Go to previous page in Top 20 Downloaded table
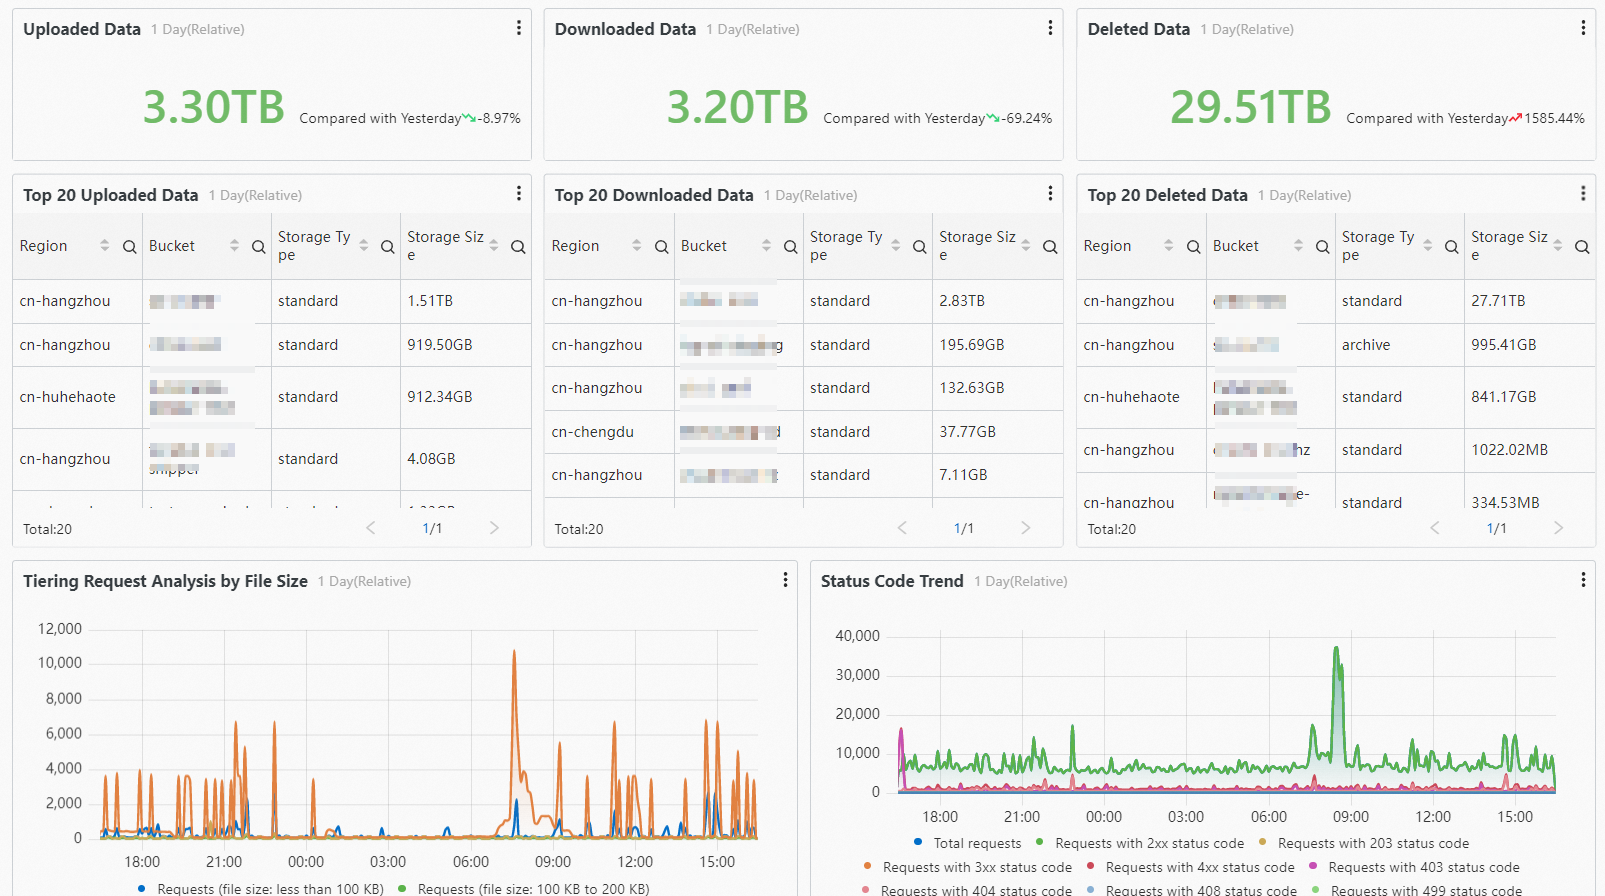This screenshot has height=896, width=1605. point(902,528)
